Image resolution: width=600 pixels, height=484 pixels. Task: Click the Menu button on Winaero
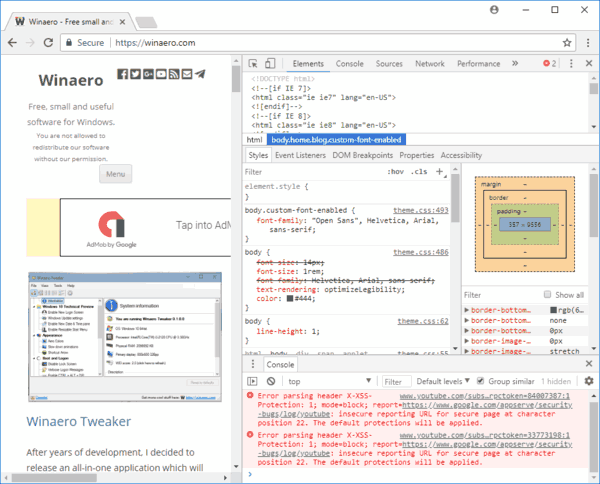pos(116,174)
